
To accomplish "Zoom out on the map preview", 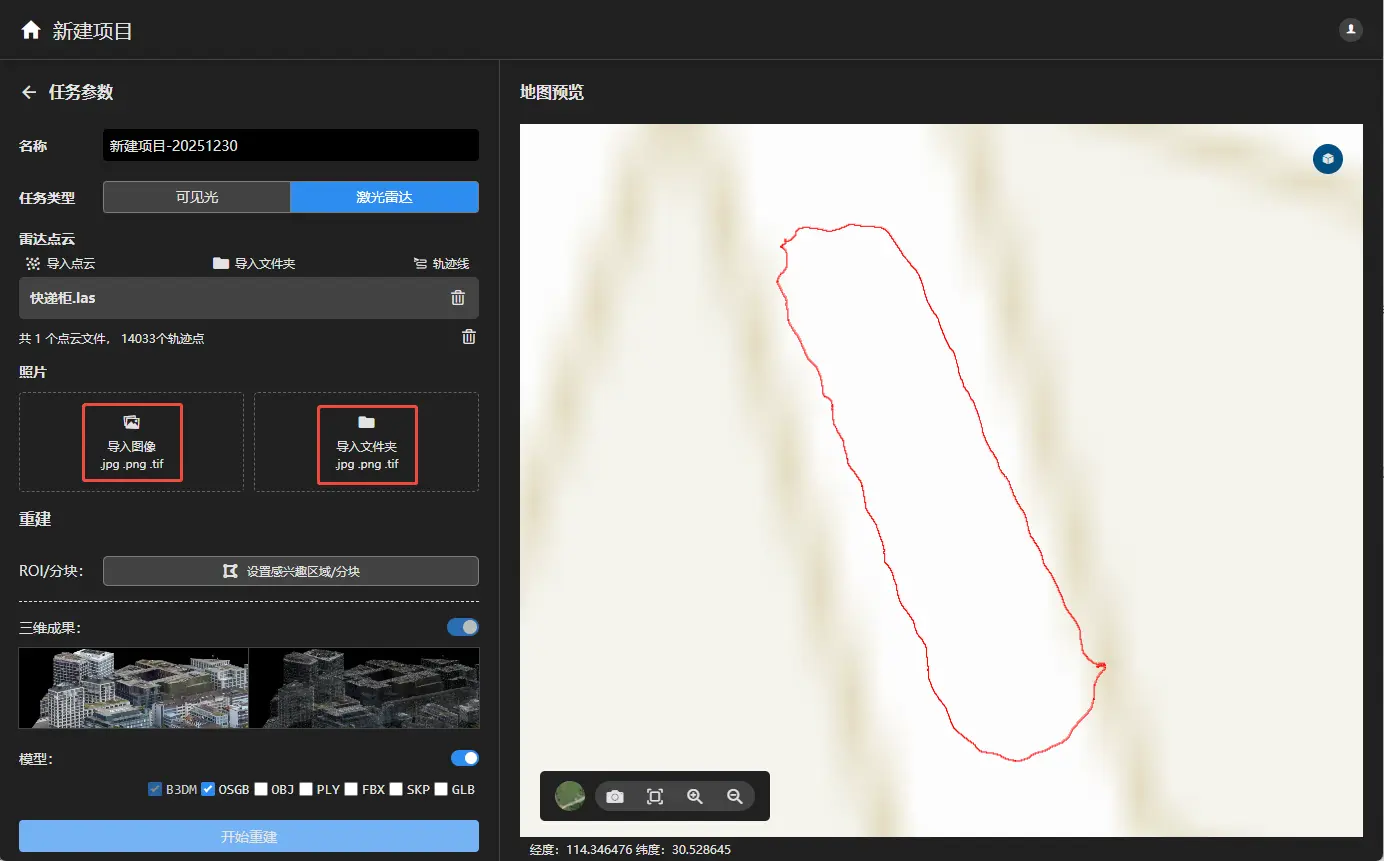I will pos(735,796).
